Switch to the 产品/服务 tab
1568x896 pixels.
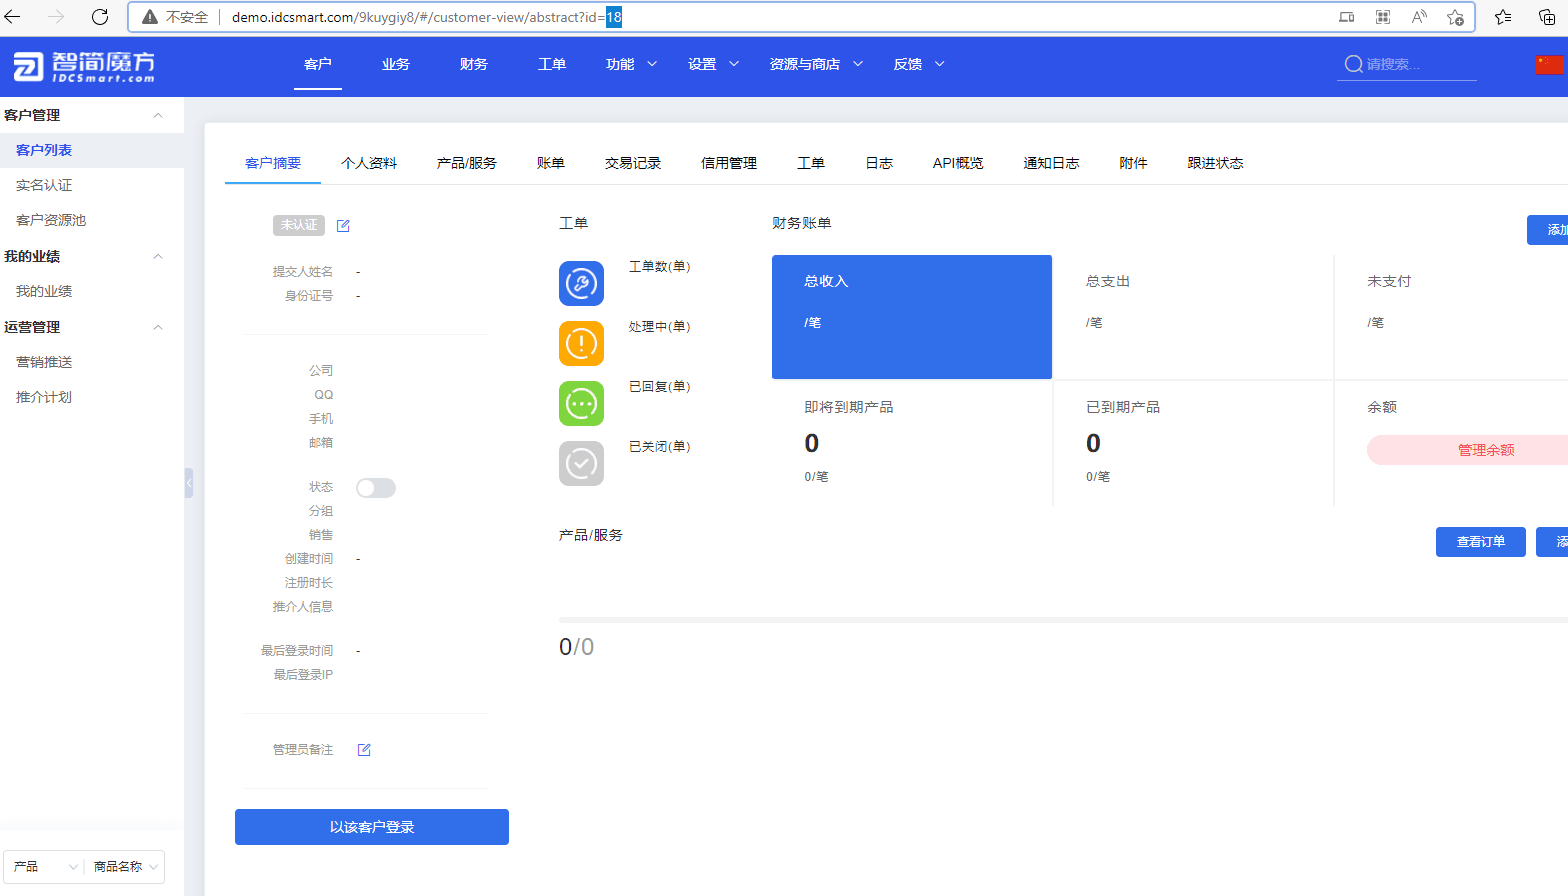(x=467, y=163)
